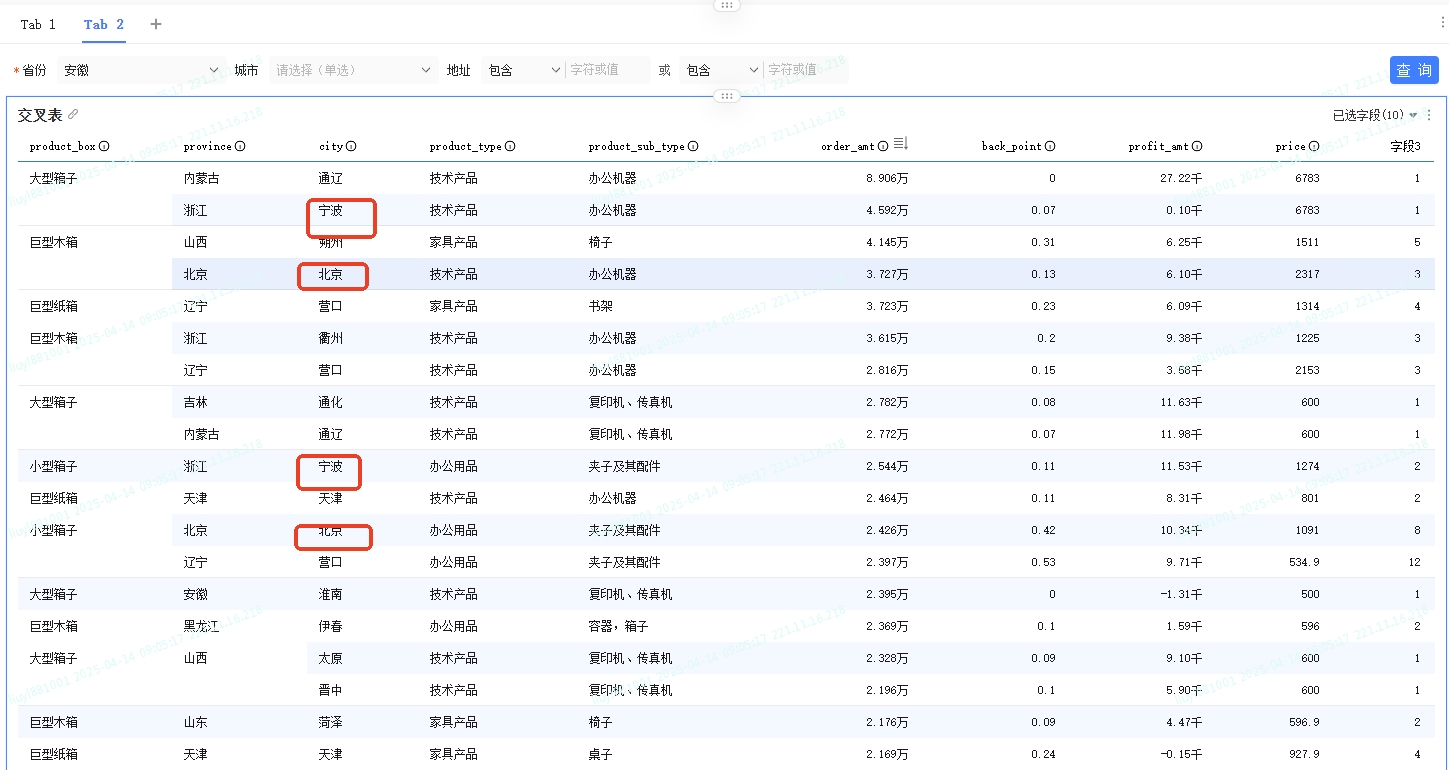Select Tab 2
Viewport: 1449px width, 770px height.
tap(104, 24)
